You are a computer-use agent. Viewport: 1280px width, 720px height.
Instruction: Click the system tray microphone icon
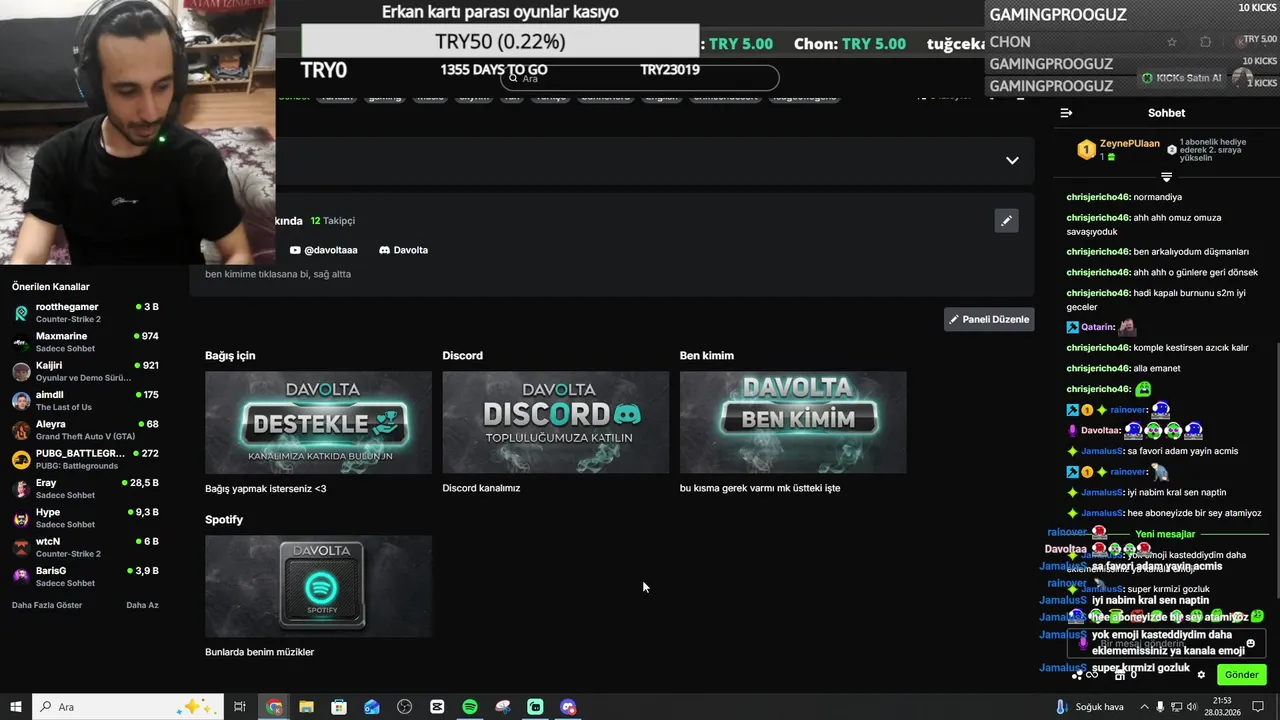[x=1160, y=707]
